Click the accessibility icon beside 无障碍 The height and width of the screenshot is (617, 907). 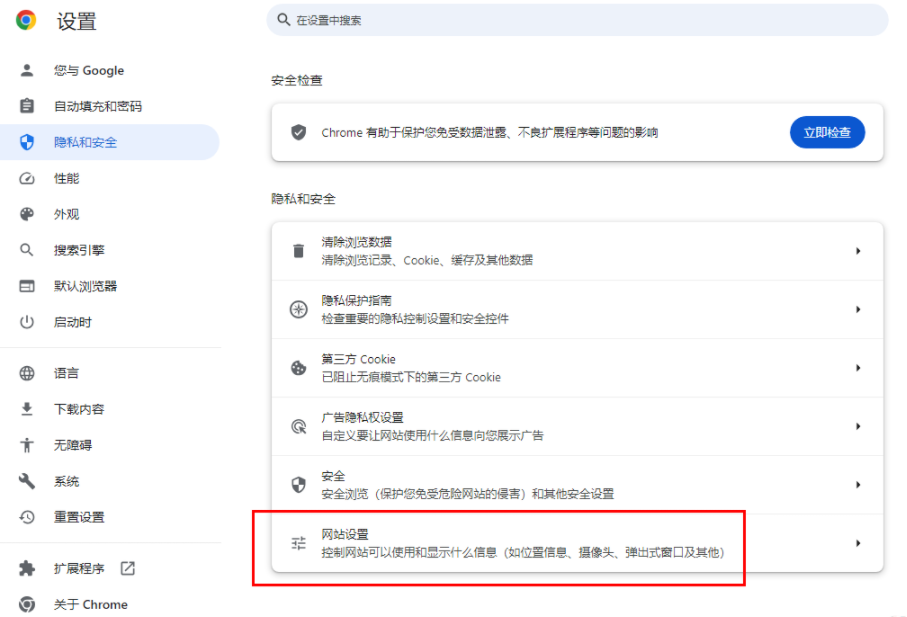pyautogui.click(x=27, y=445)
